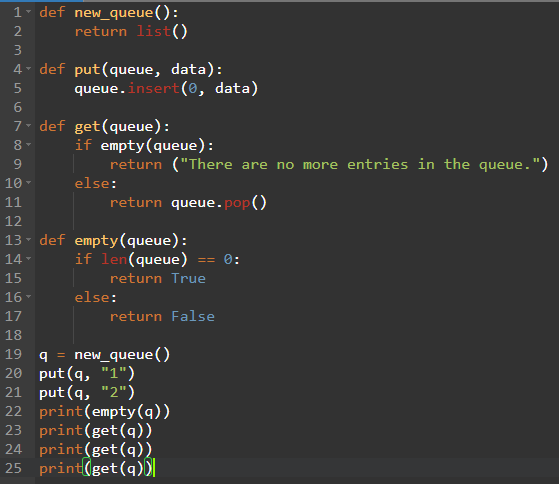559x484 pixels.
Task: Place cursor in blank line 3
Action: (x=296, y=50)
